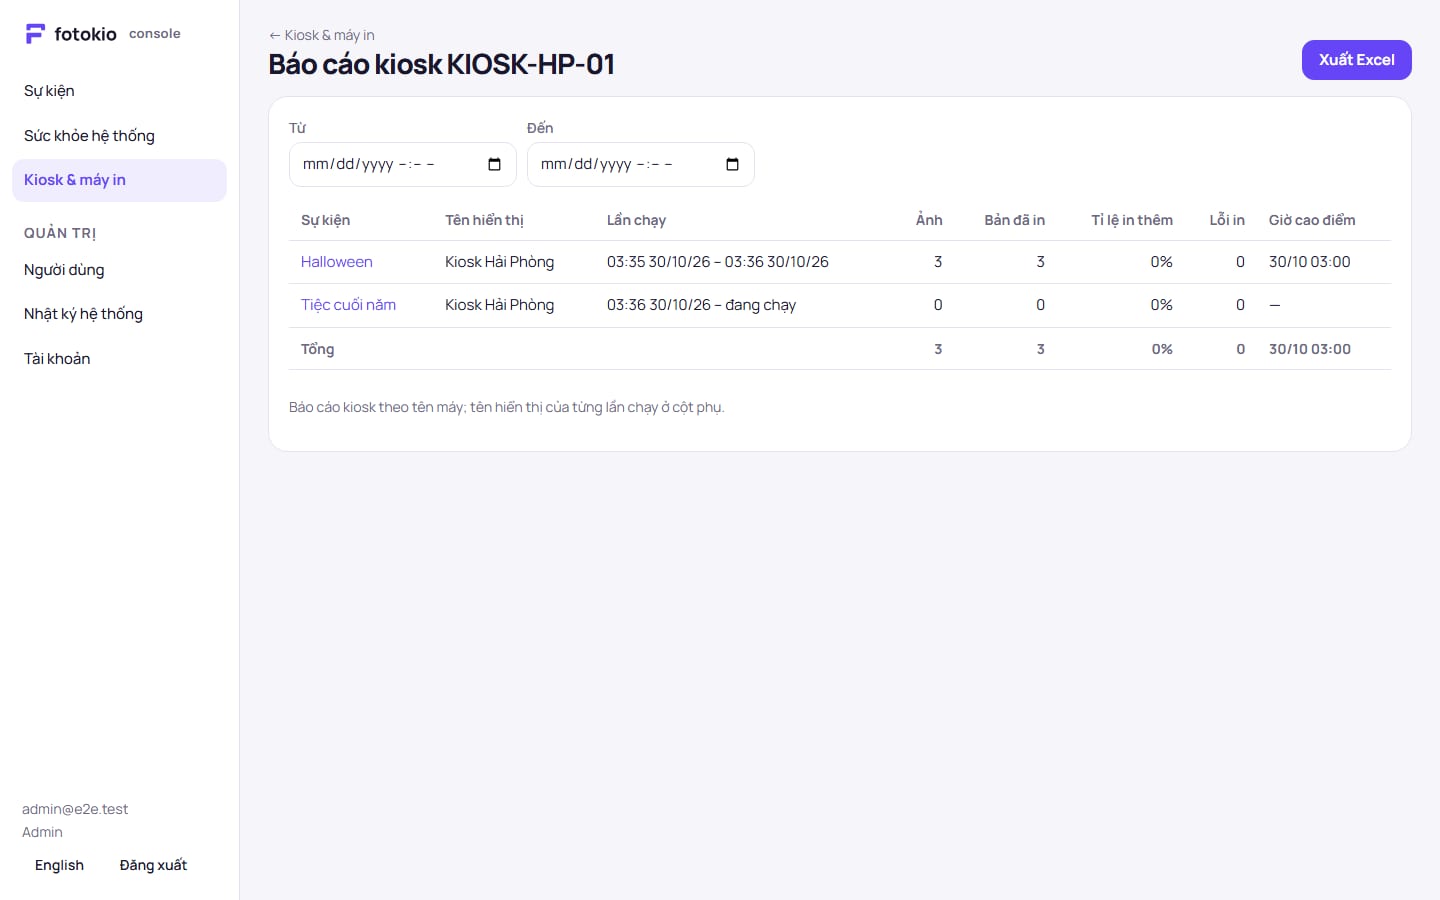Click the Ảnh column header
Screen dimensions: 1440x900
(929, 220)
